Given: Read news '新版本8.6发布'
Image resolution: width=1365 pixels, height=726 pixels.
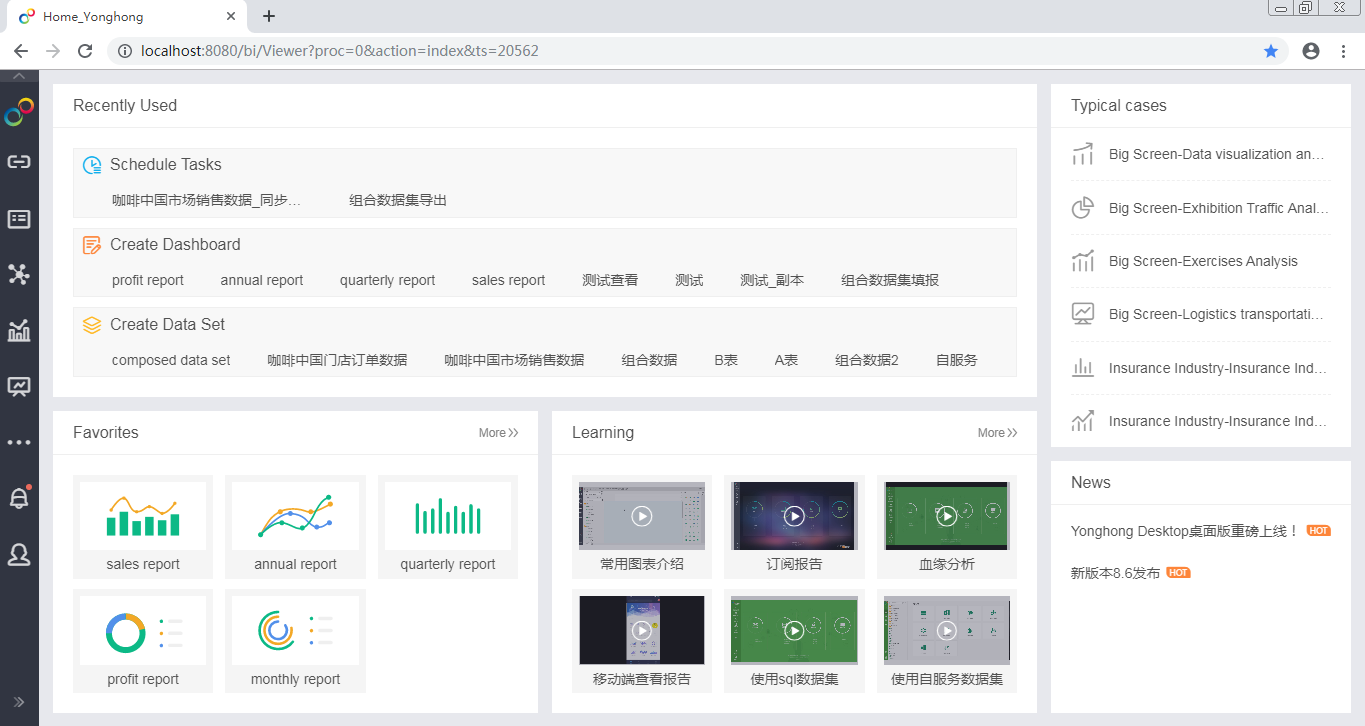Looking at the screenshot, I should (x=1115, y=573).
